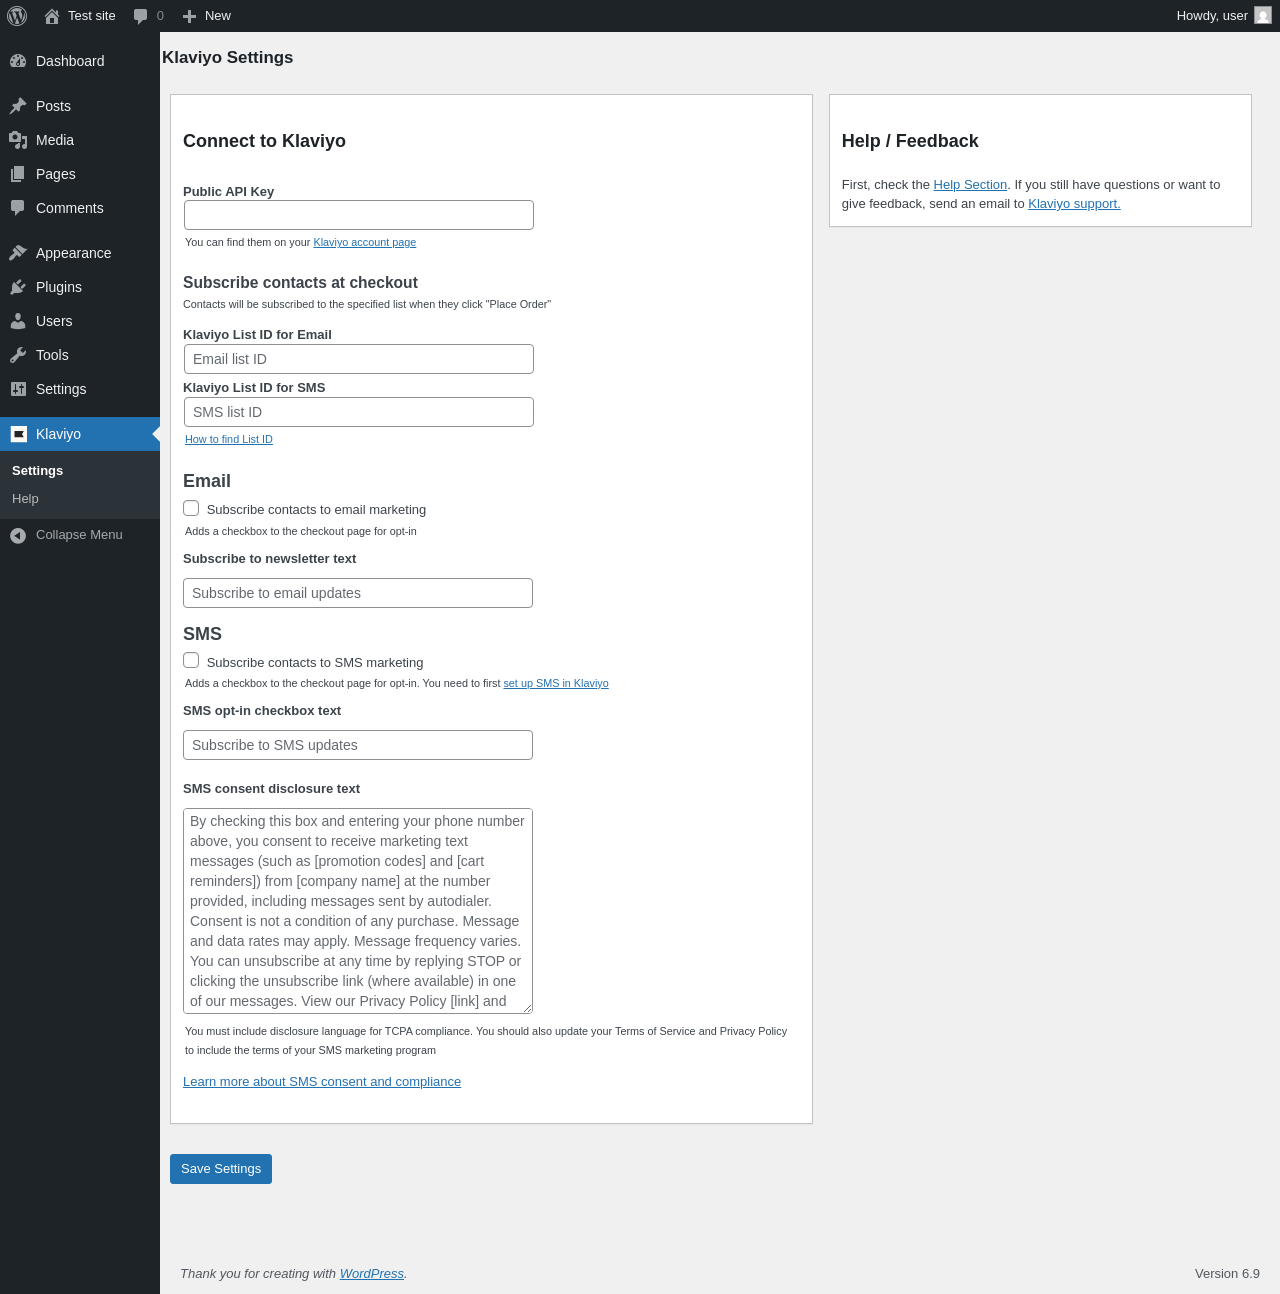Open the Appearance menu item
Viewport: 1280px width, 1294px height.
[73, 253]
